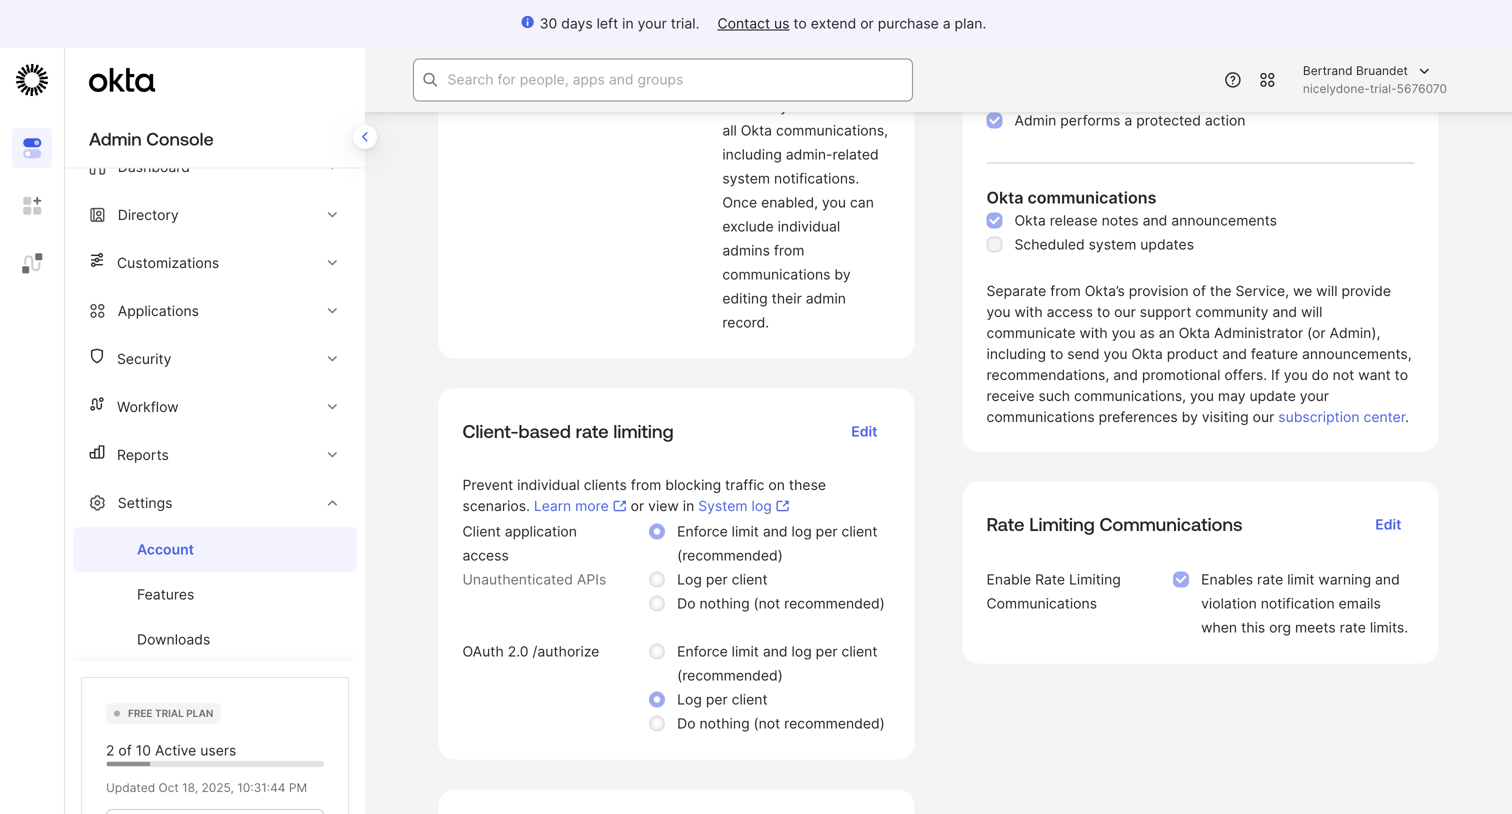Open the workflows connector icon in left rail
The width and height of the screenshot is (1512, 814).
click(x=32, y=263)
